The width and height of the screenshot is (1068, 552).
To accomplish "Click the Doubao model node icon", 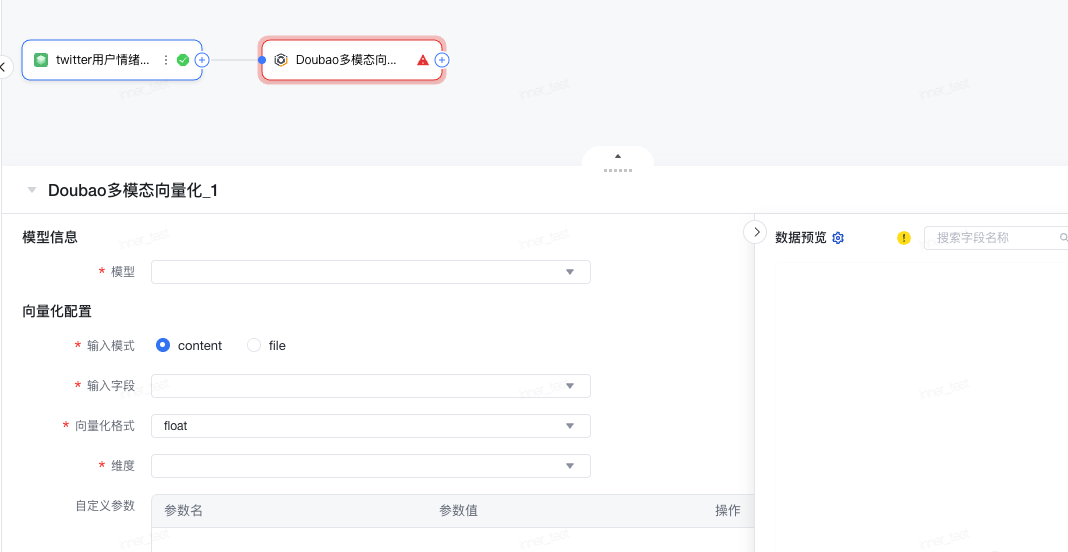I will (x=281, y=60).
